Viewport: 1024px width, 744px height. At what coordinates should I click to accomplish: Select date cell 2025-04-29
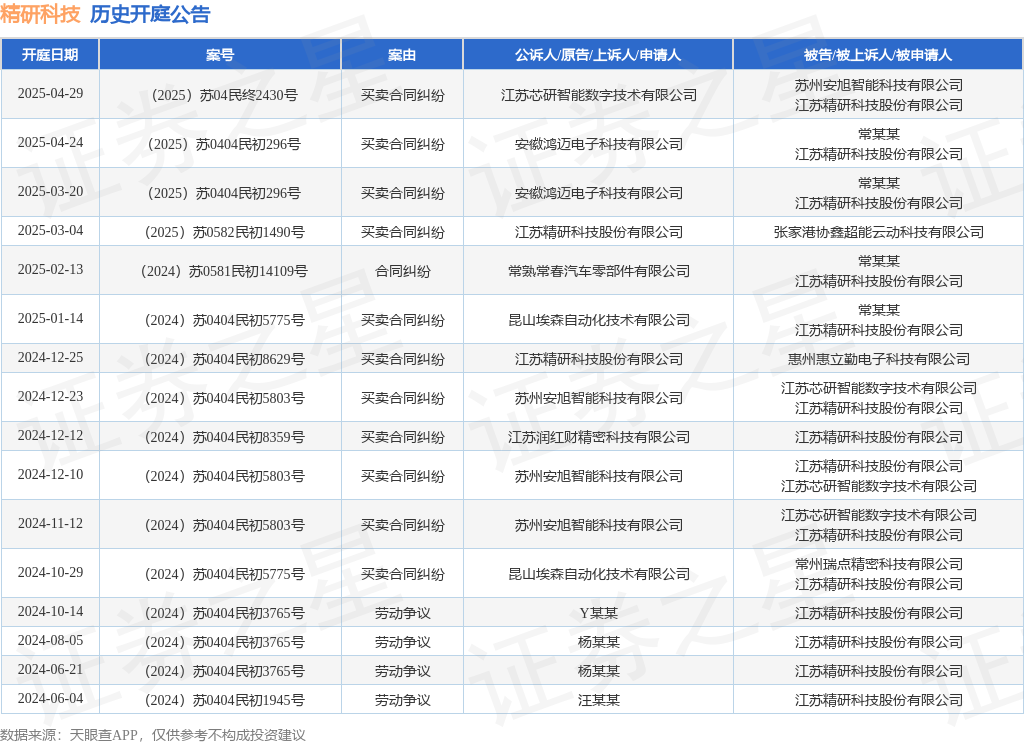click(50, 93)
